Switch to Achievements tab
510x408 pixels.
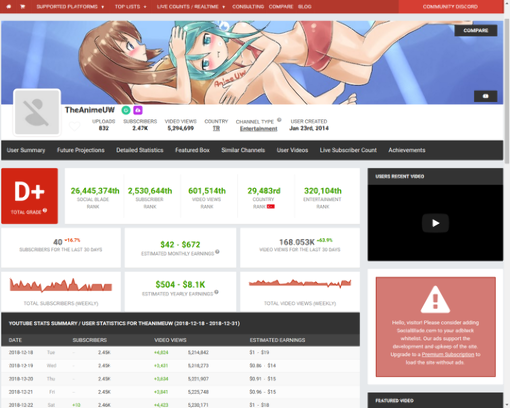pos(407,150)
